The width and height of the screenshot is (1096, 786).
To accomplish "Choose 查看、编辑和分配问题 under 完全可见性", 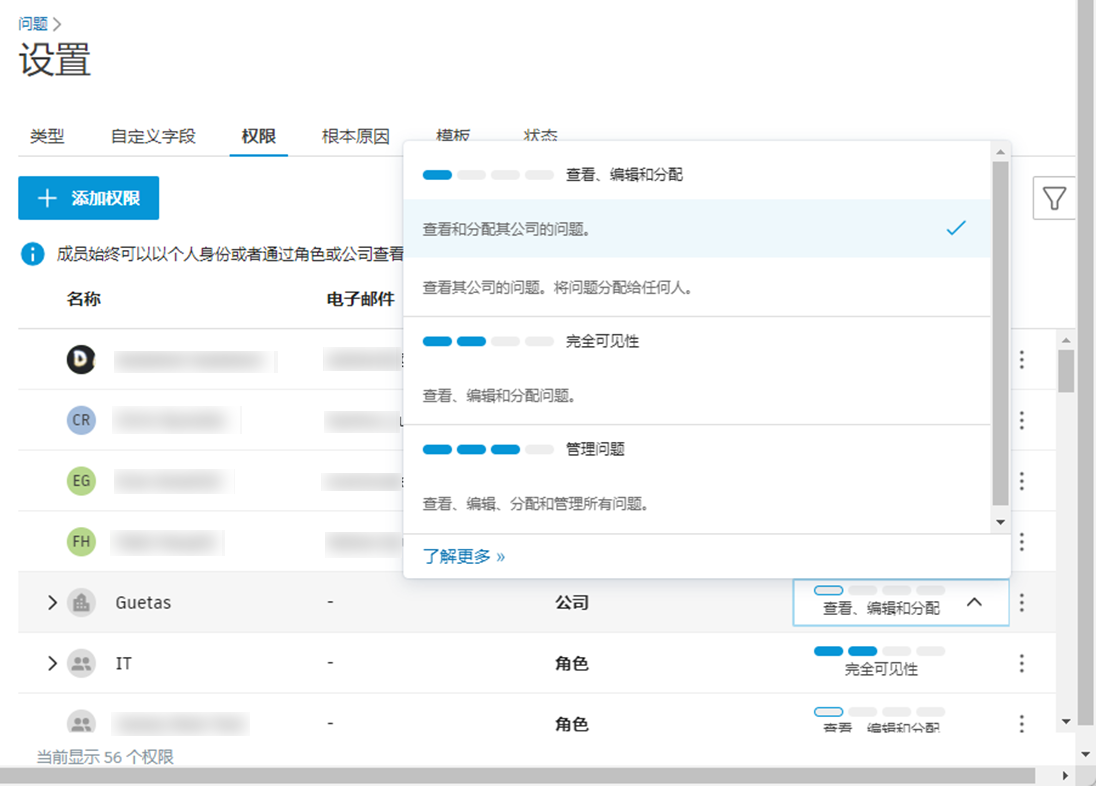I will (697, 396).
